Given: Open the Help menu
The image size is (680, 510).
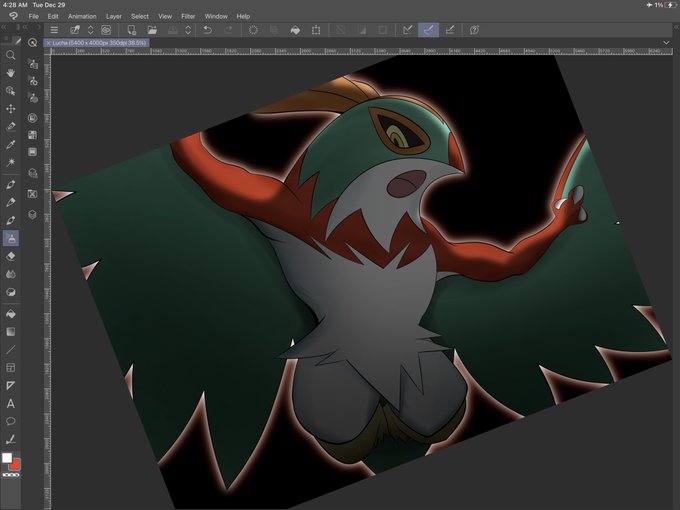Looking at the screenshot, I should [243, 16].
